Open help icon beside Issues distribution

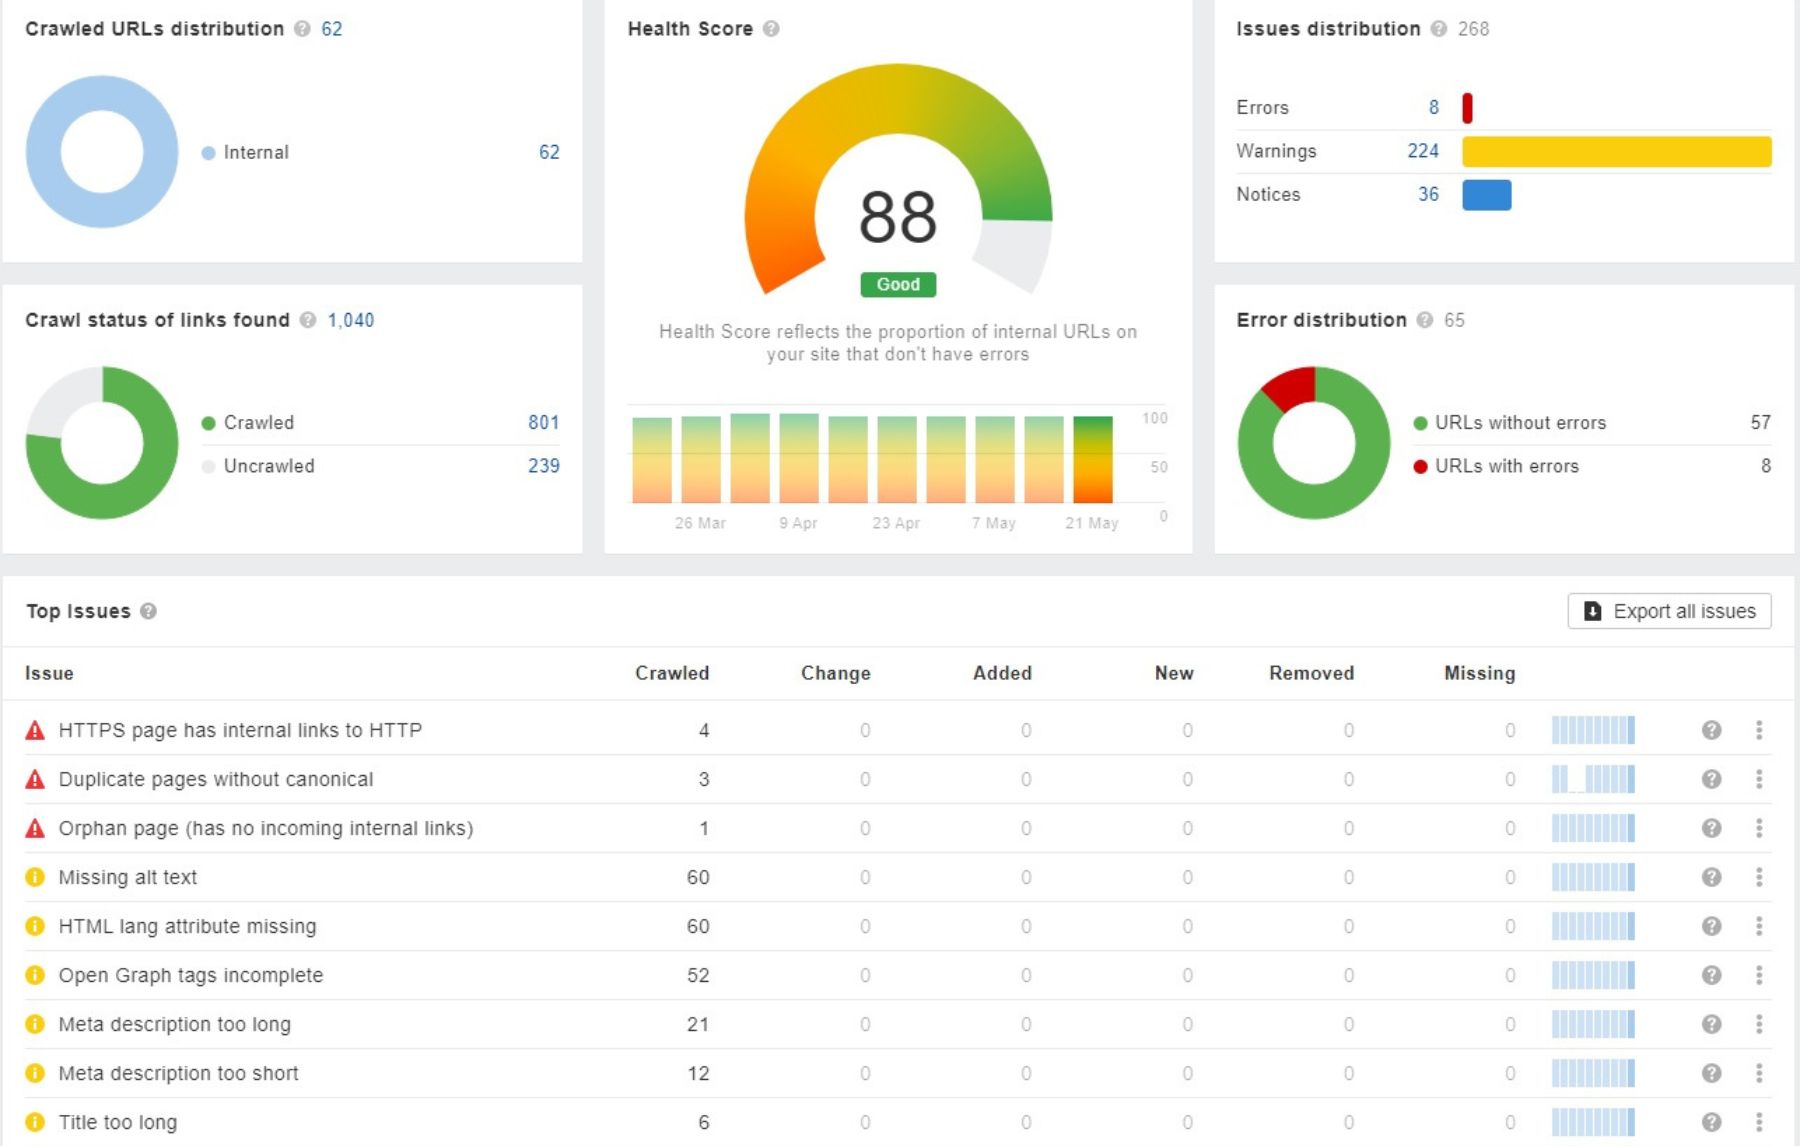(1438, 29)
